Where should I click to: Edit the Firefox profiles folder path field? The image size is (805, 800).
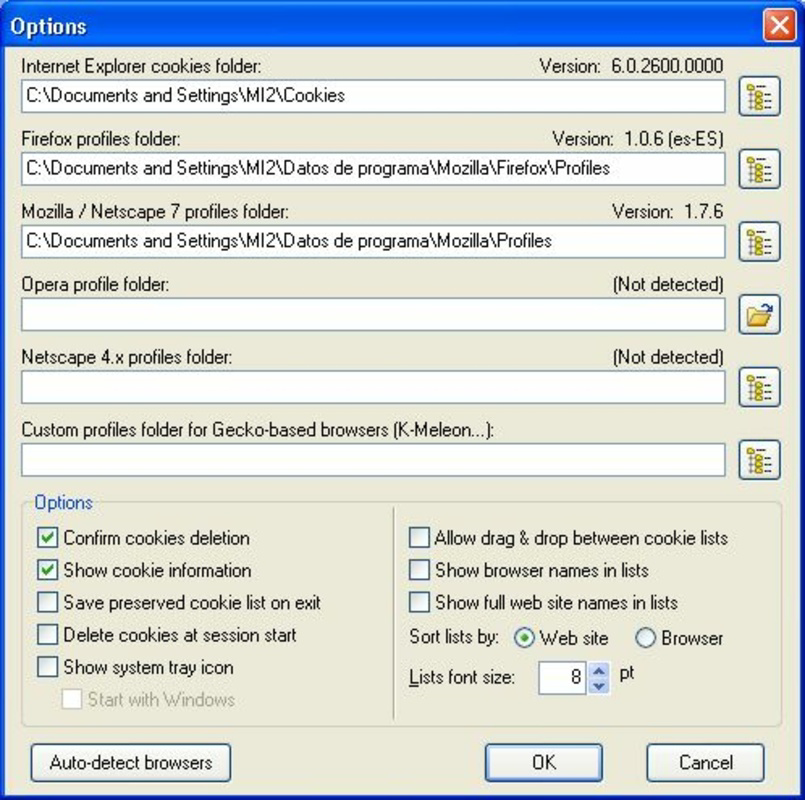click(373, 169)
